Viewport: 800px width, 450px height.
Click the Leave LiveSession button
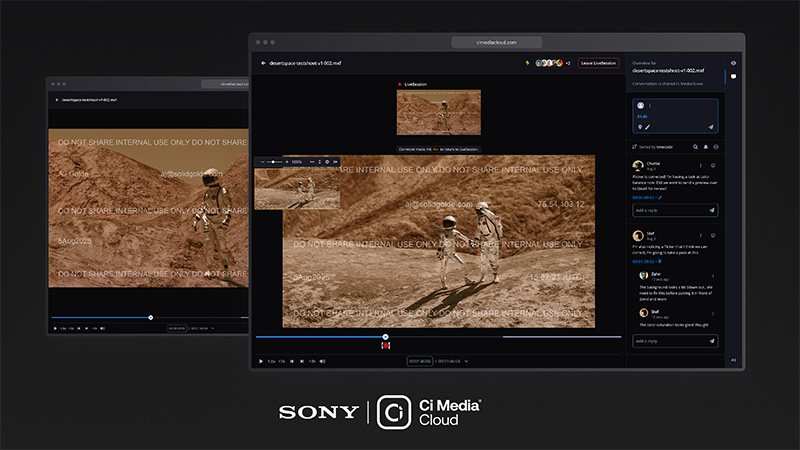pyautogui.click(x=597, y=63)
